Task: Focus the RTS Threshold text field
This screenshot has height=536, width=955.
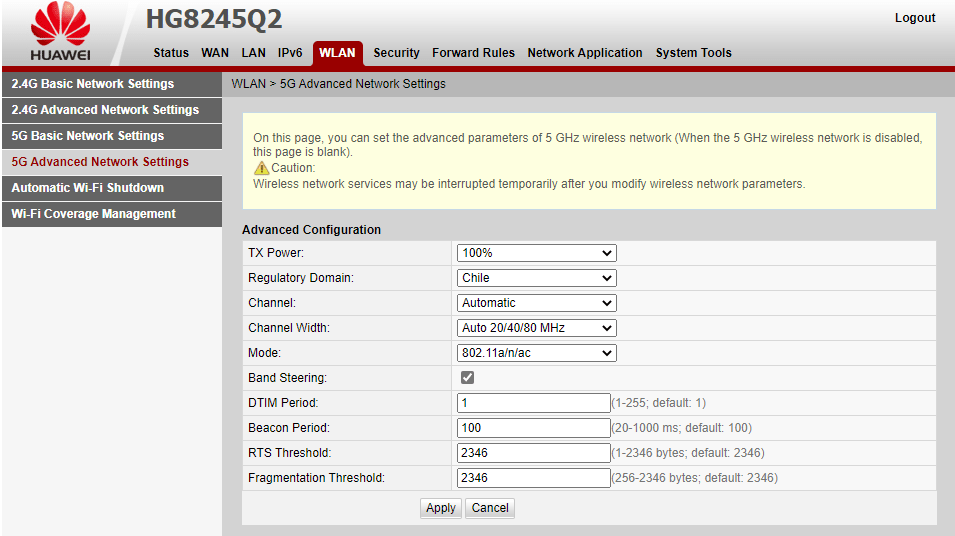Action: 533,453
